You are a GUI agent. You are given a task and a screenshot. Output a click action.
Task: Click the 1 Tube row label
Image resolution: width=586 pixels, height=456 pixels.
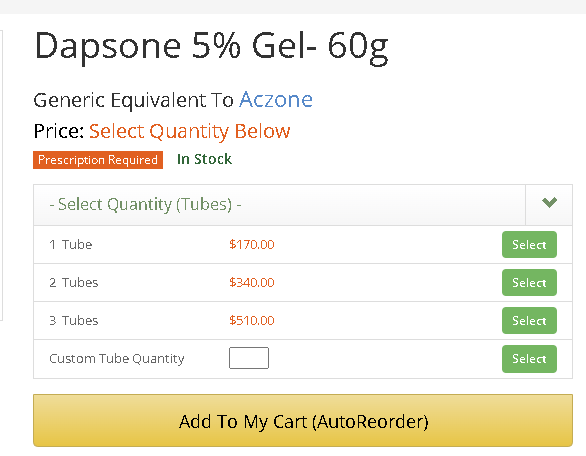click(71, 244)
